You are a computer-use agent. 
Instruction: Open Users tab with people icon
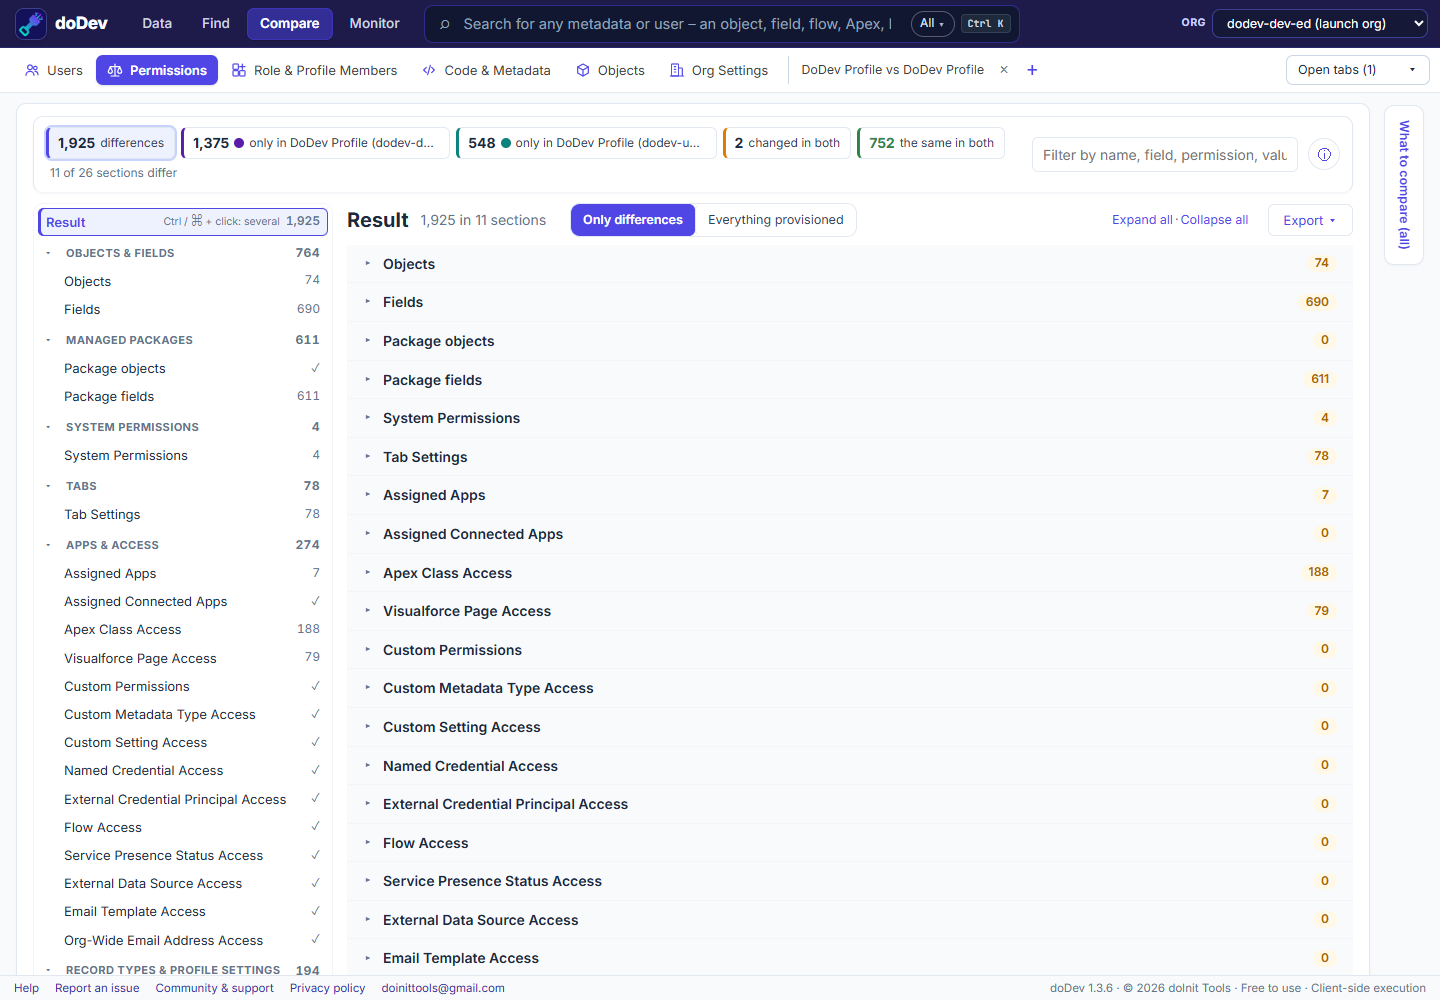pyautogui.click(x=54, y=70)
